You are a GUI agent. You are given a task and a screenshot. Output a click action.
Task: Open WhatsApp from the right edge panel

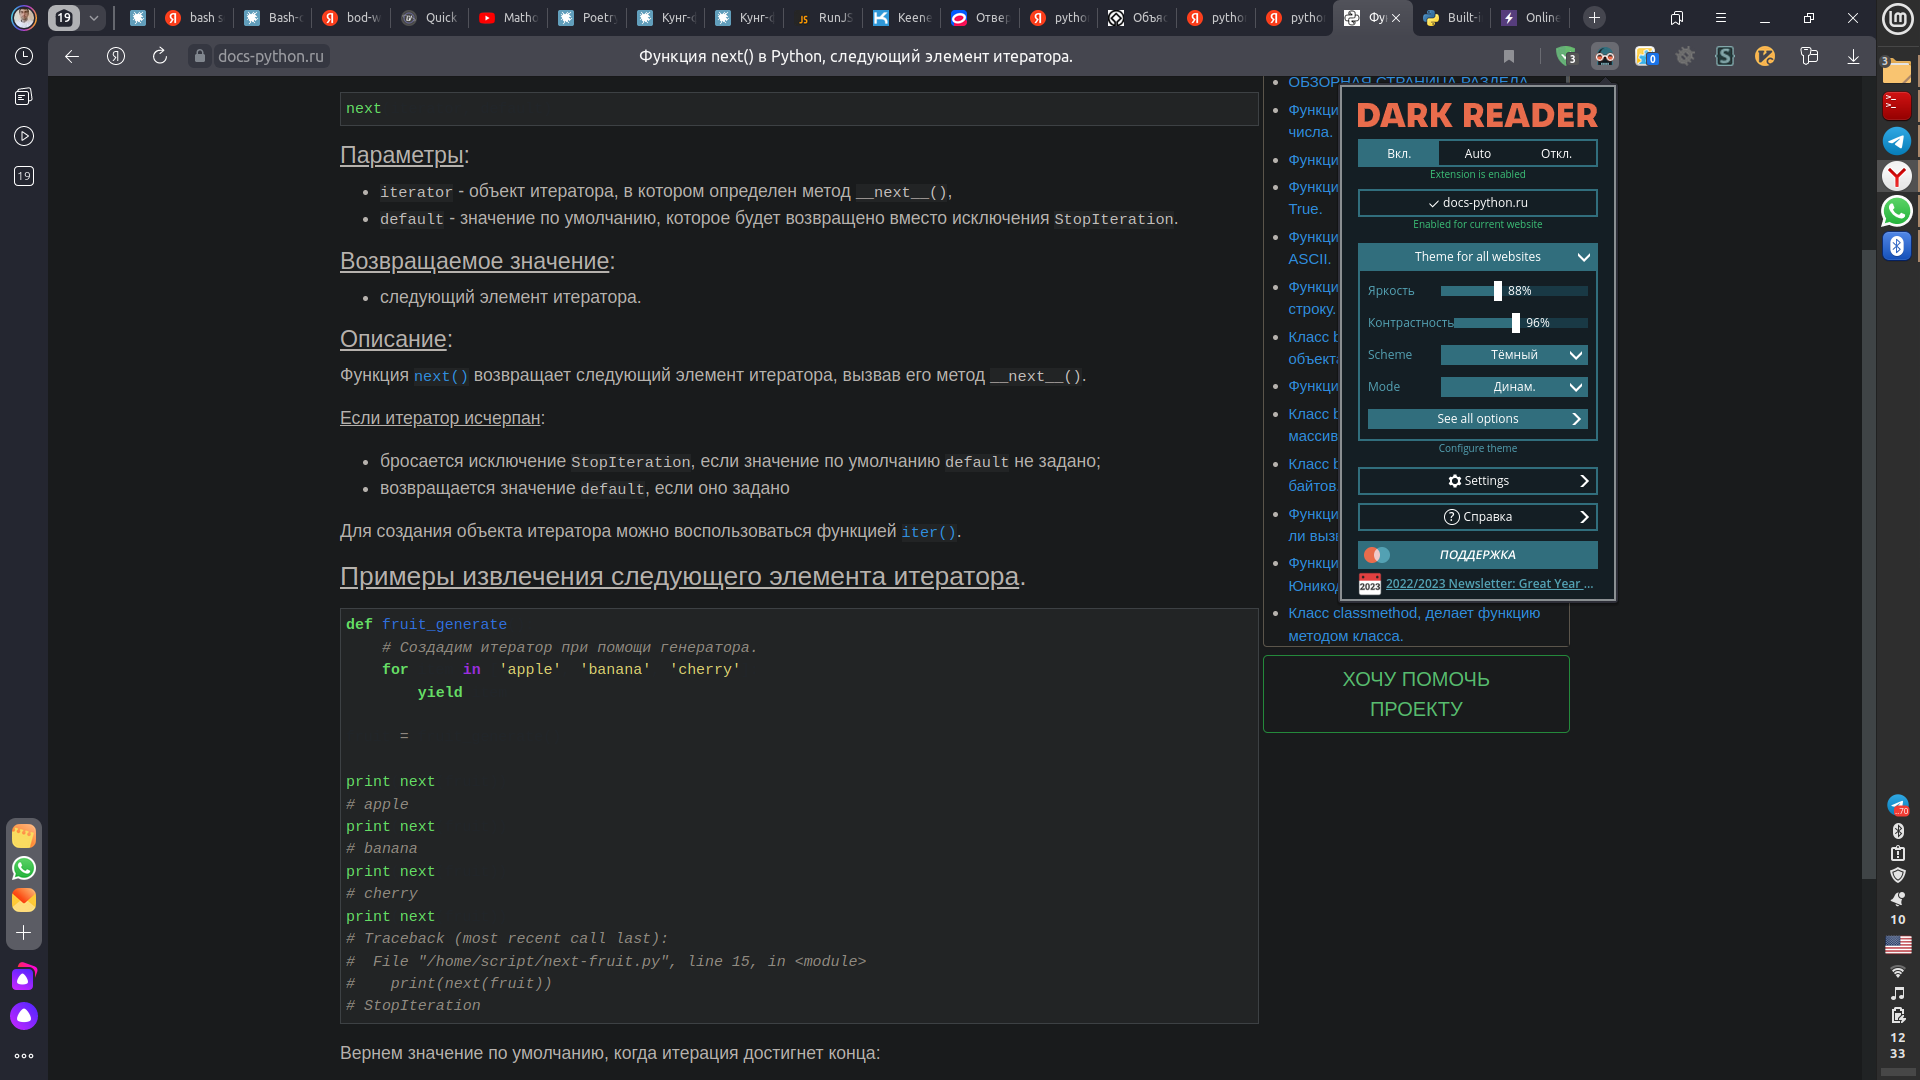tap(1897, 211)
